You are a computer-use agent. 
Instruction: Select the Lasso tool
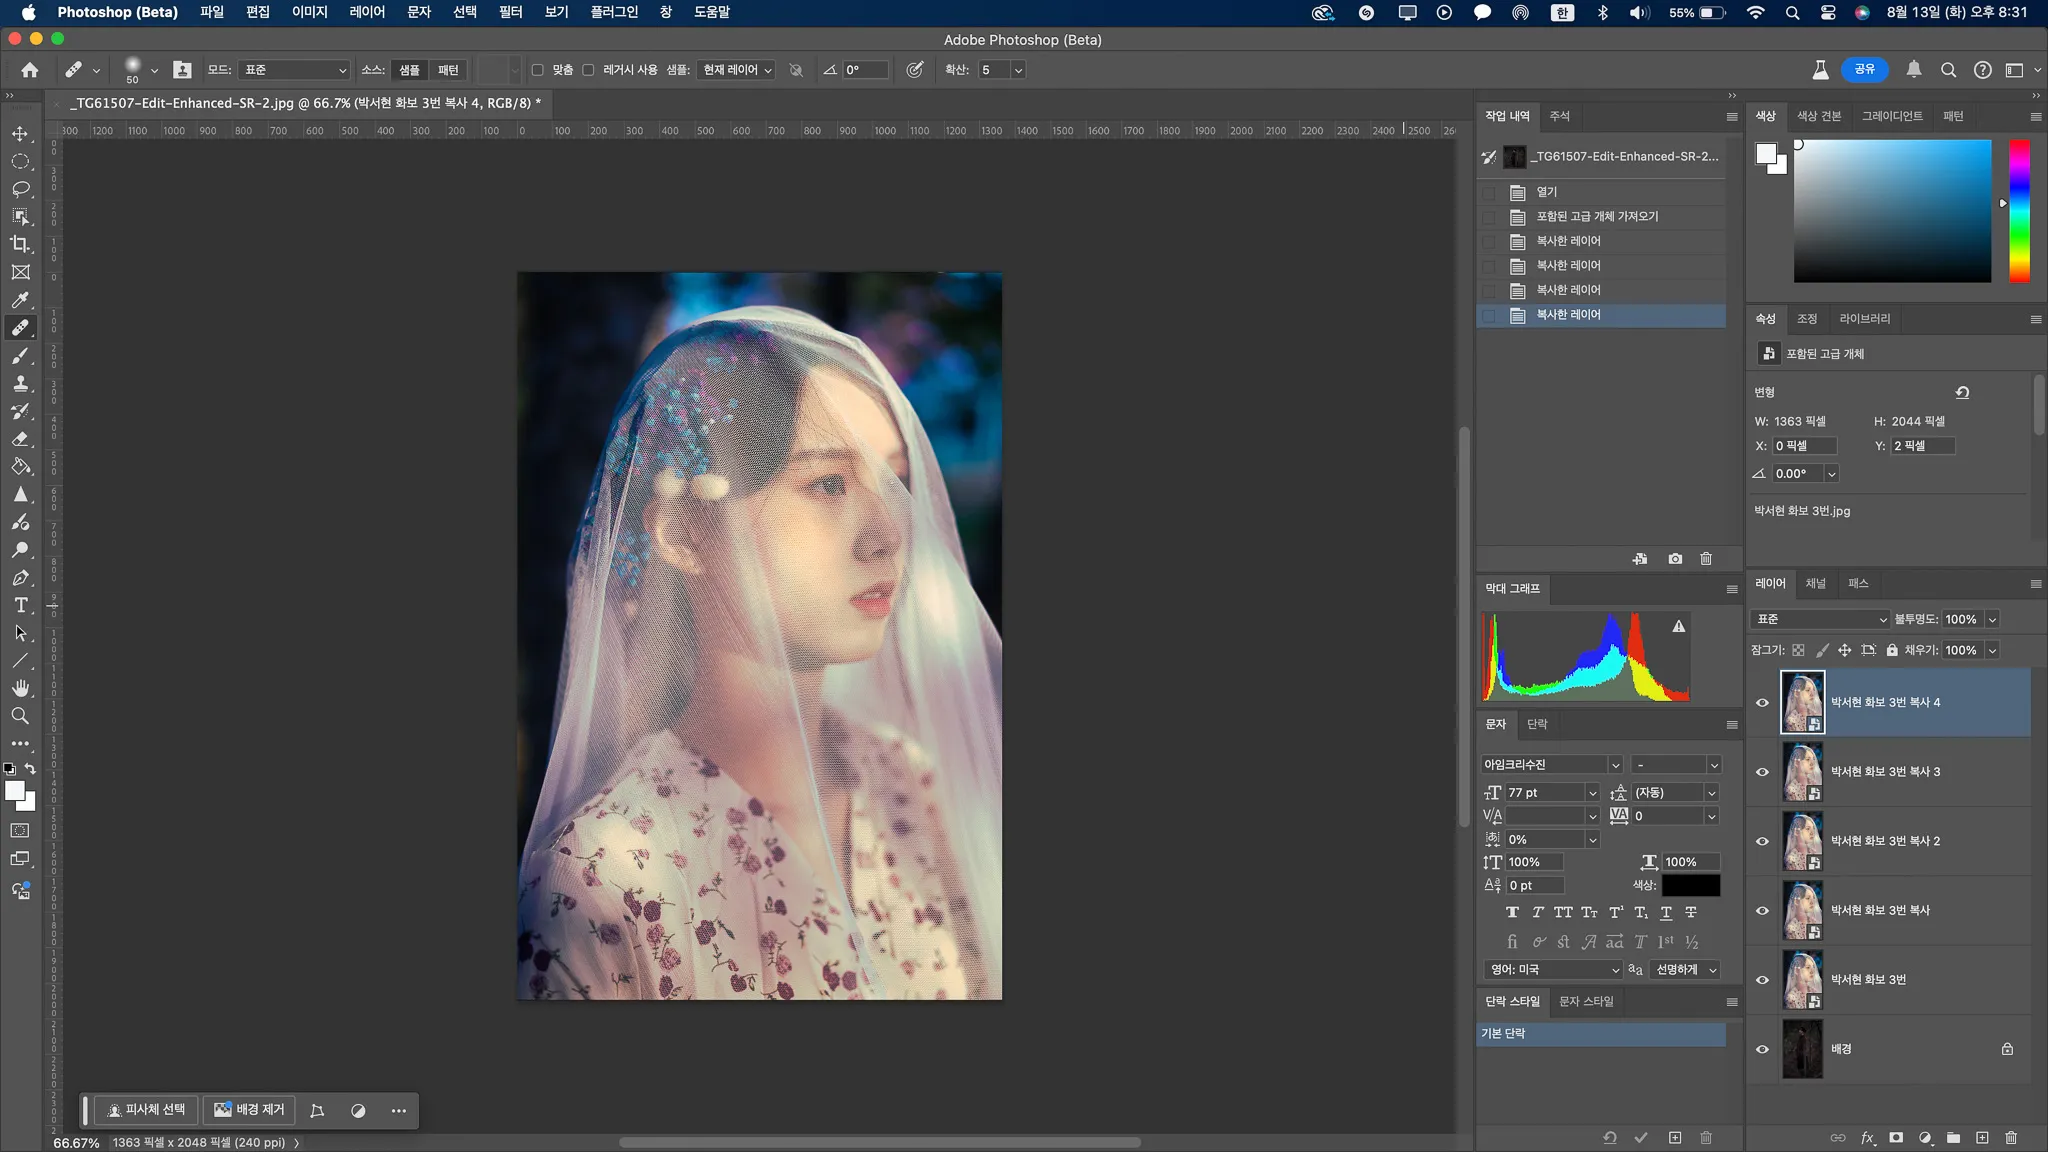pyautogui.click(x=20, y=189)
